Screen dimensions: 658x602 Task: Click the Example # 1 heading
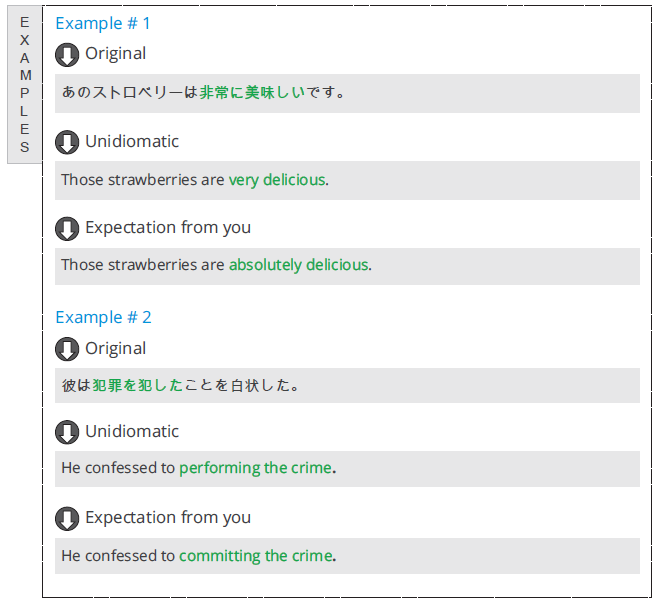(103, 23)
